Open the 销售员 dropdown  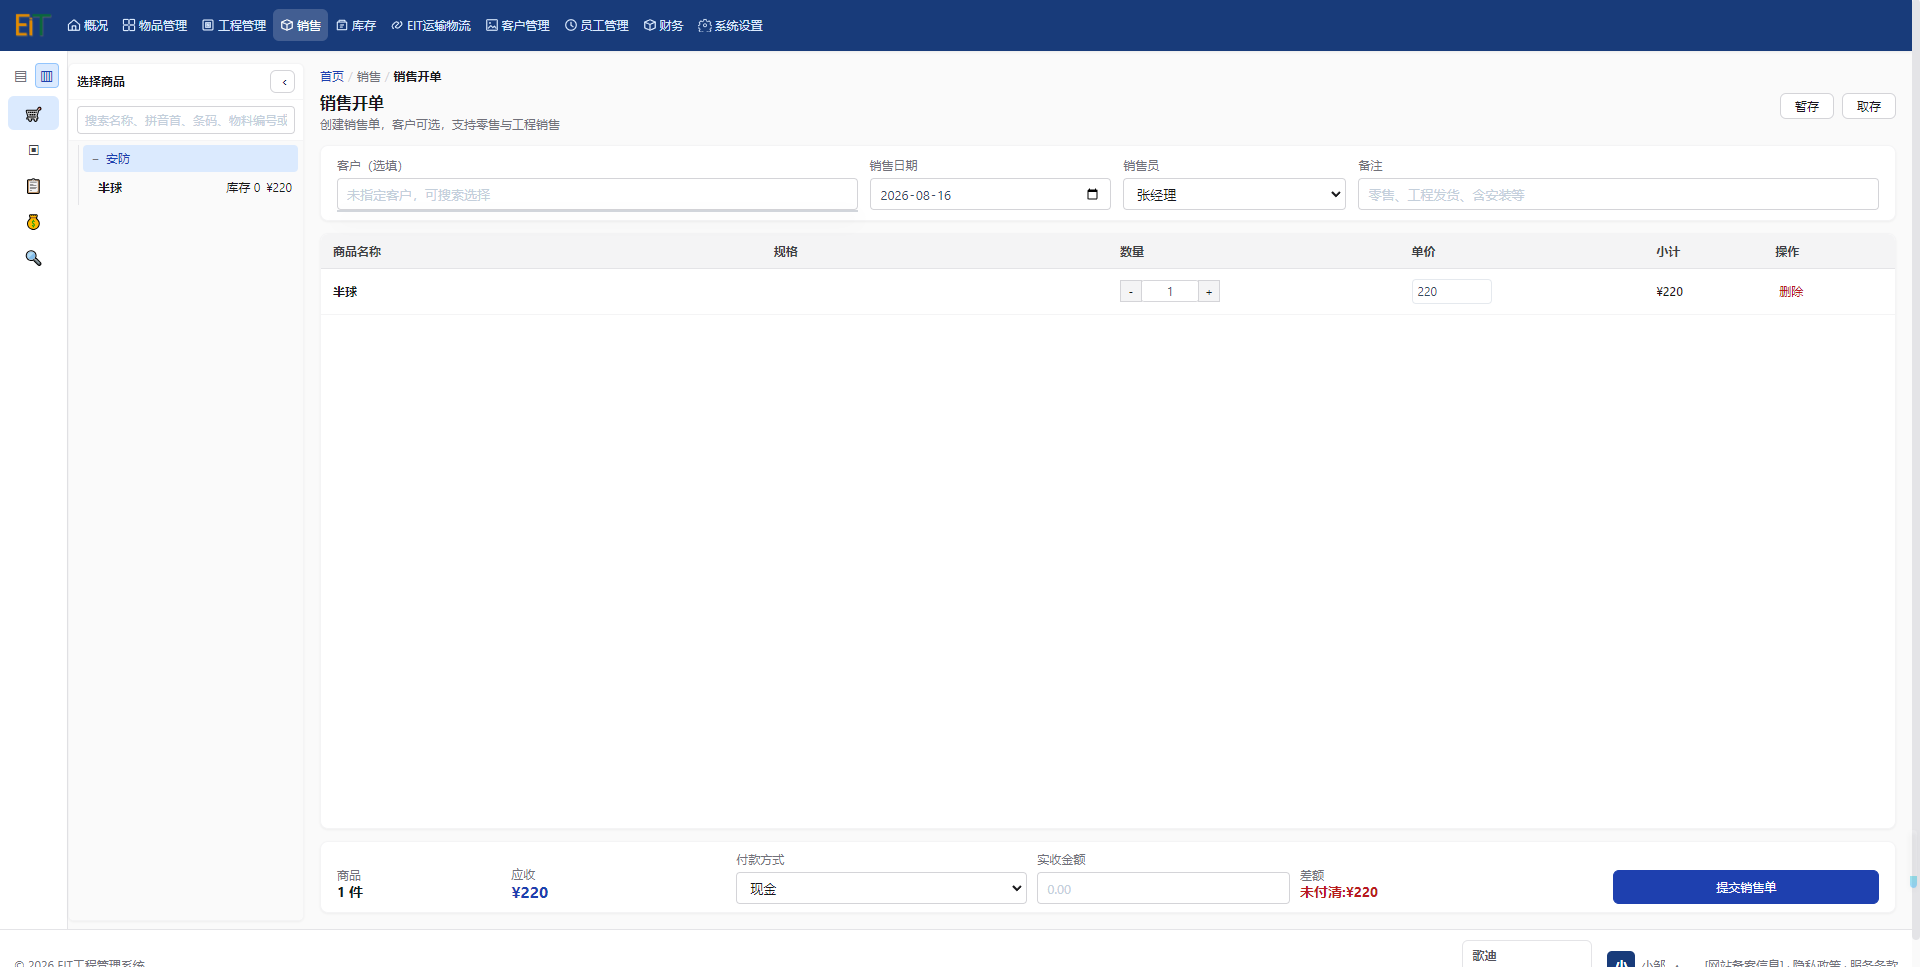tap(1234, 195)
